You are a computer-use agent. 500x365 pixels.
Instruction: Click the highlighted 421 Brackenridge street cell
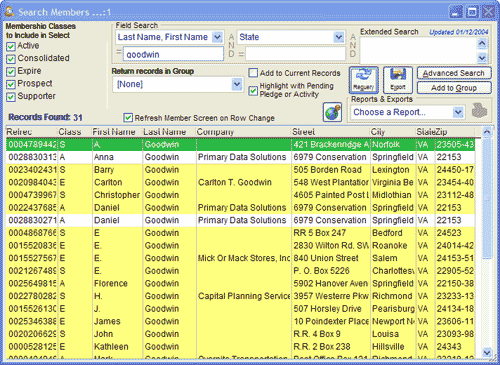pyautogui.click(x=331, y=145)
